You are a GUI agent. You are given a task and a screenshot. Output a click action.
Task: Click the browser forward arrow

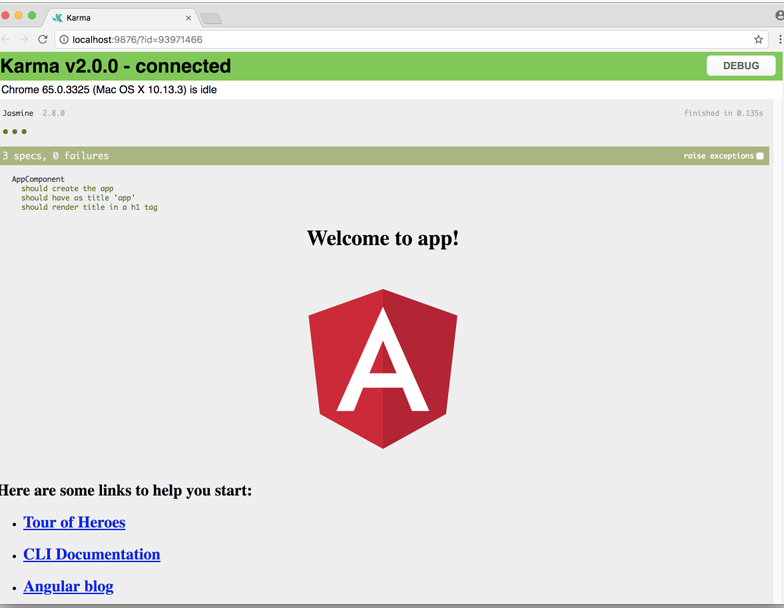point(24,39)
